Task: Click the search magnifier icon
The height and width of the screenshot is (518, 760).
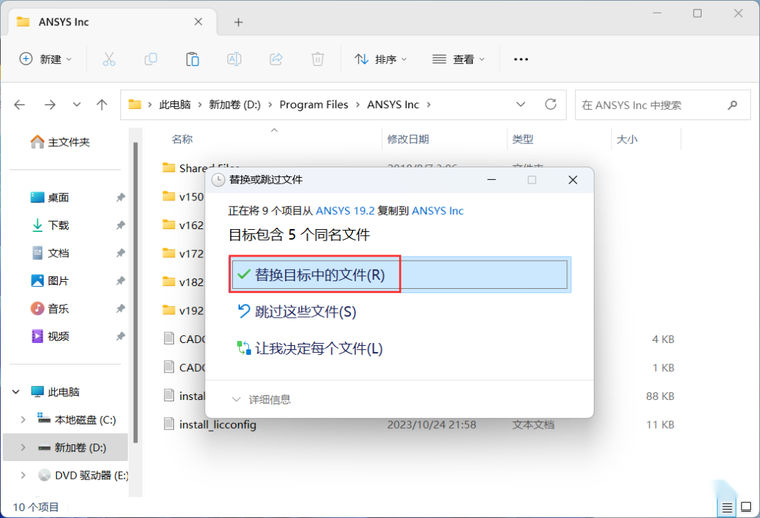Action: pos(732,105)
